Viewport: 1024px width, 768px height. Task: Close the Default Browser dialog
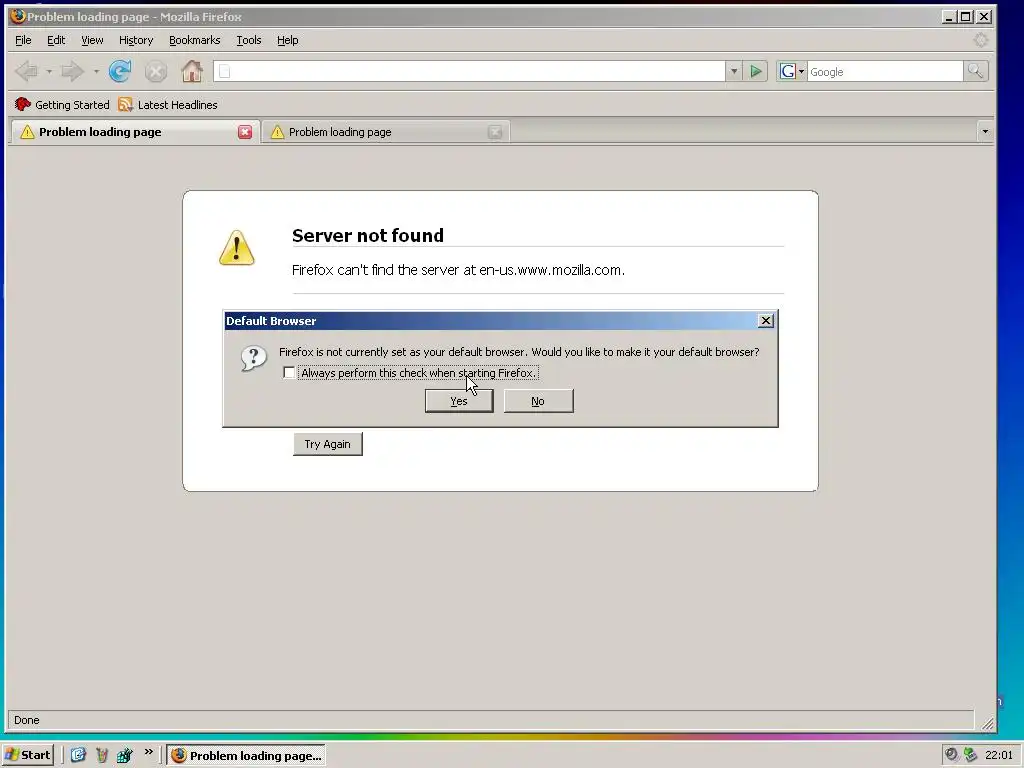(766, 321)
